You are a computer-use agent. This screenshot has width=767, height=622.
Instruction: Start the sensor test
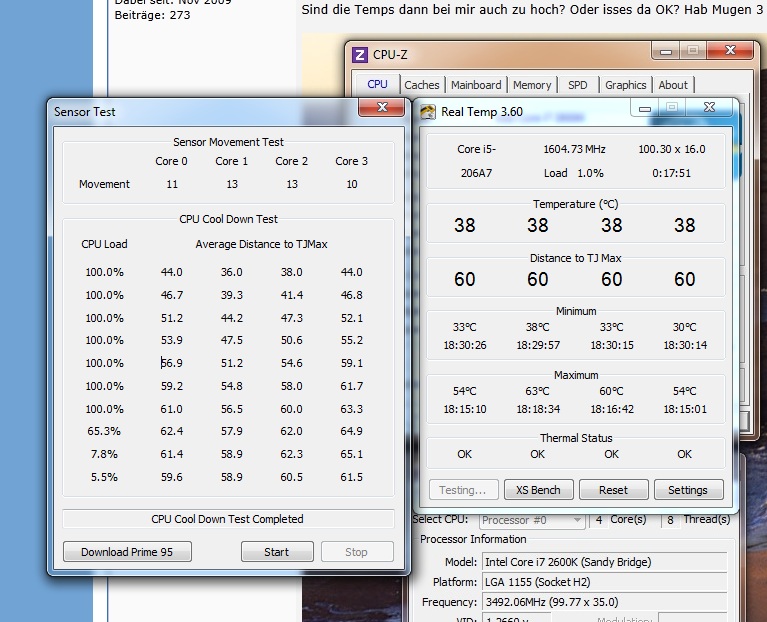click(277, 552)
